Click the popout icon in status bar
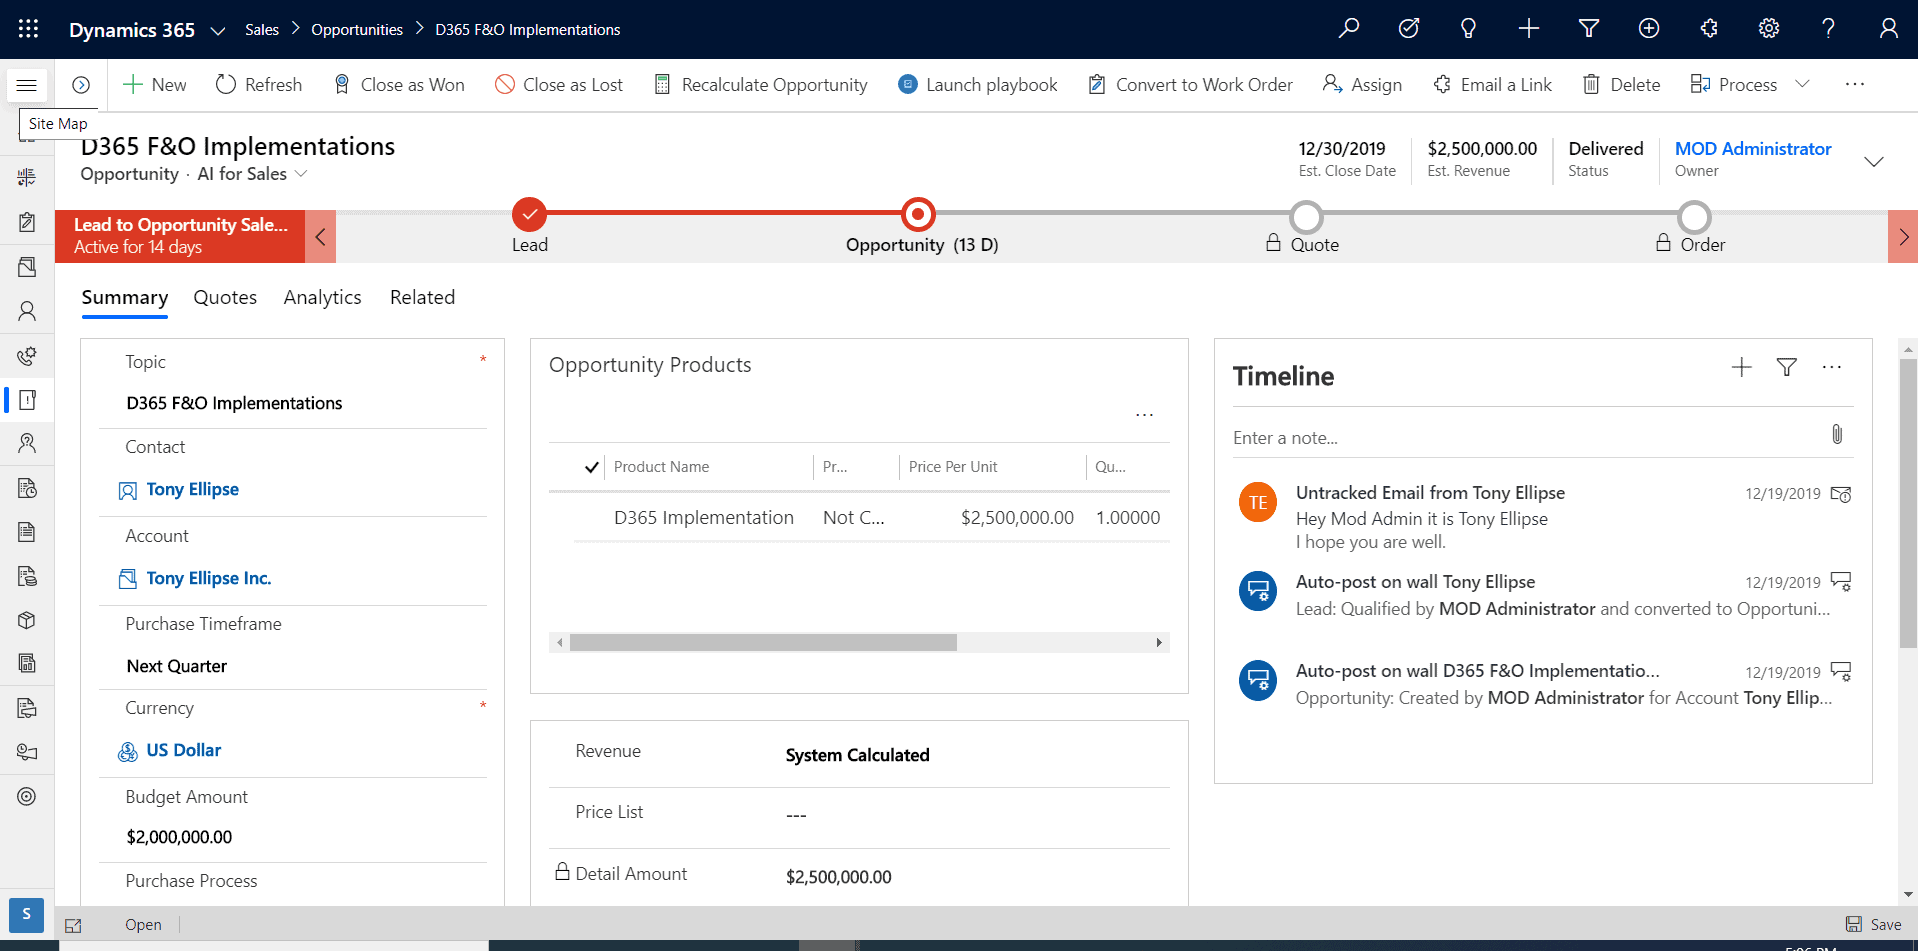 click(73, 925)
